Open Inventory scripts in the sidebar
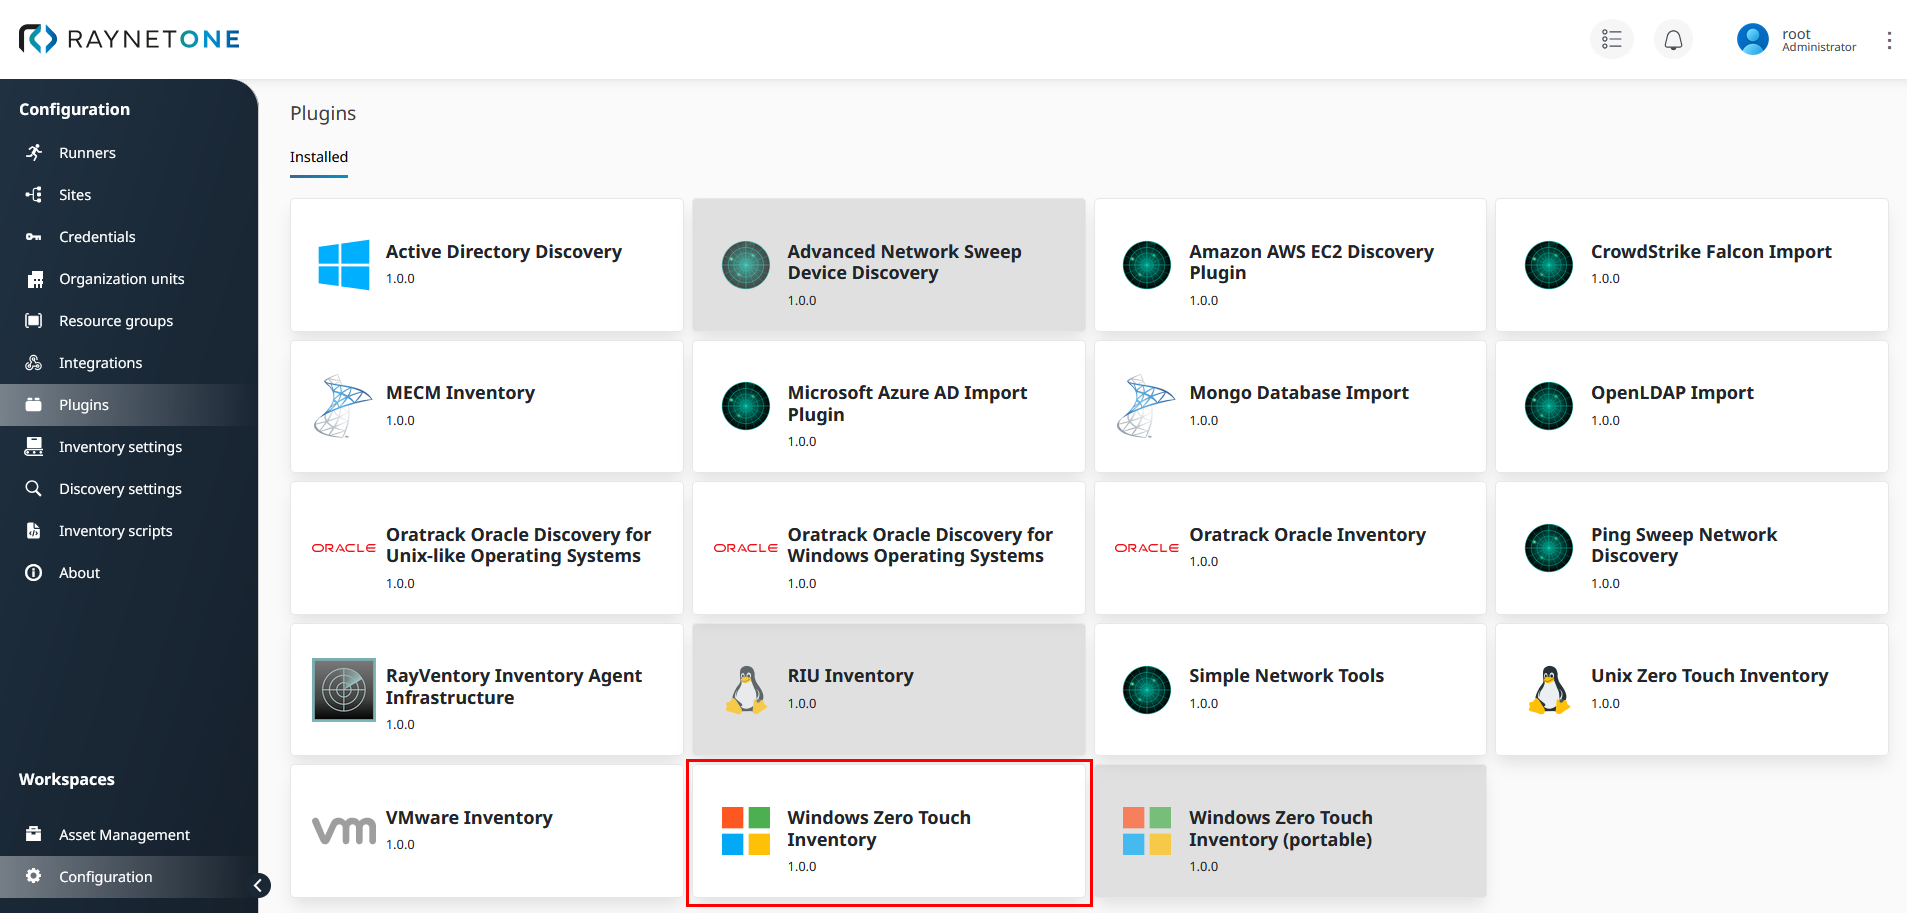Screen dimensions: 1907x913 tap(115, 531)
